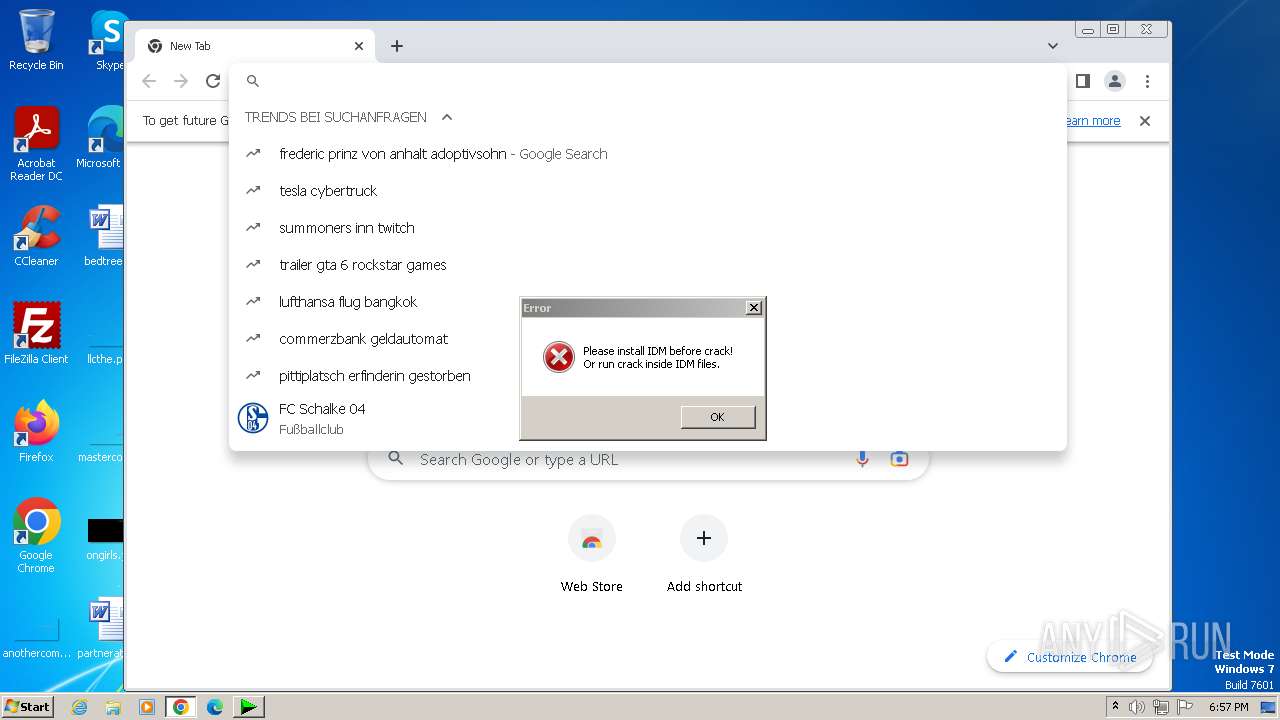Select suggestion pittiplatsch erfinderin gestorben
This screenshot has width=1280, height=720.
coord(648,376)
